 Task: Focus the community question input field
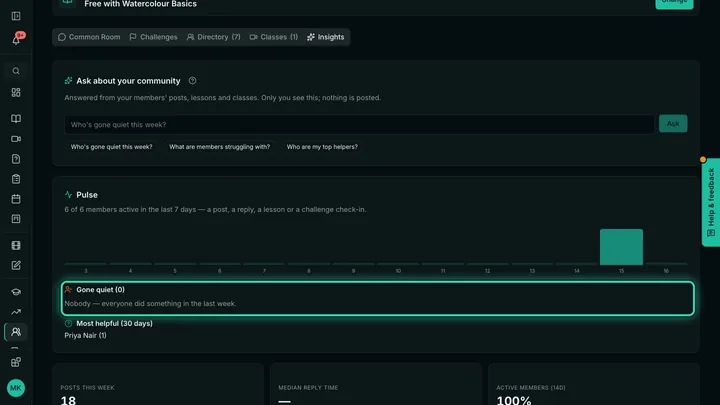pyautogui.click(x=360, y=124)
